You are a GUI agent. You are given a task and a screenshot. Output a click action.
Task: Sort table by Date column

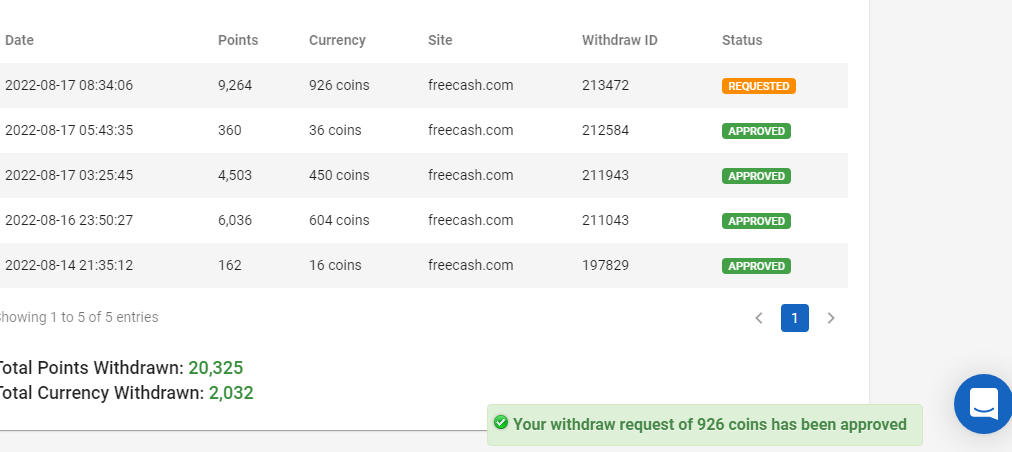click(20, 41)
